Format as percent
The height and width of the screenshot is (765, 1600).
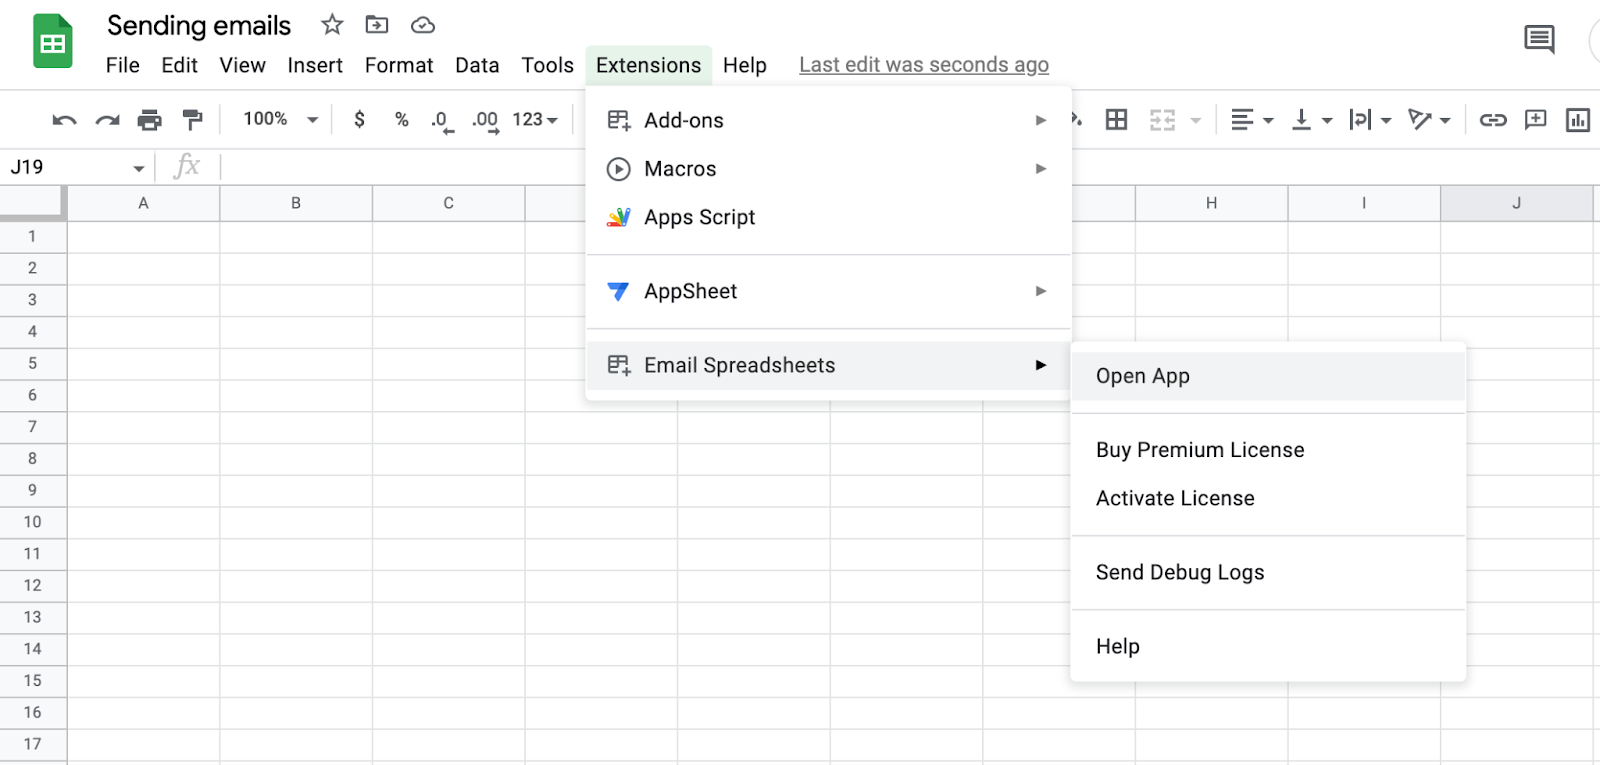click(402, 119)
